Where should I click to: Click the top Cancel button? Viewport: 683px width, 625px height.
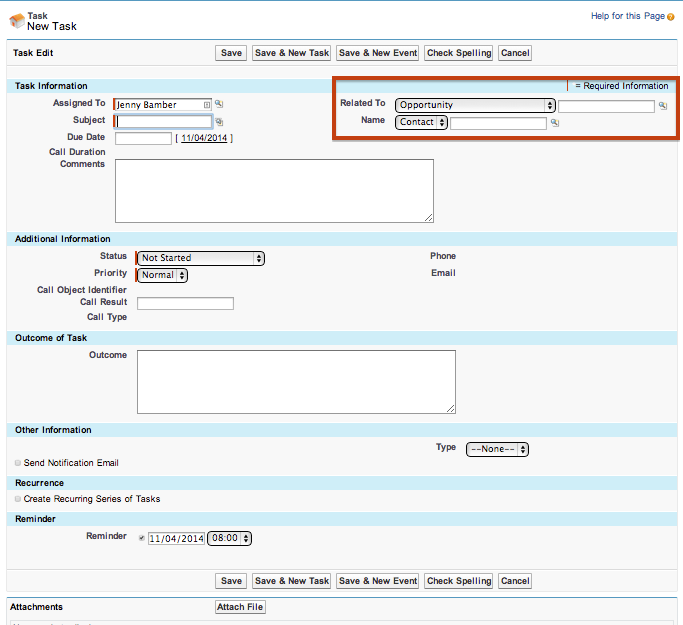[515, 53]
